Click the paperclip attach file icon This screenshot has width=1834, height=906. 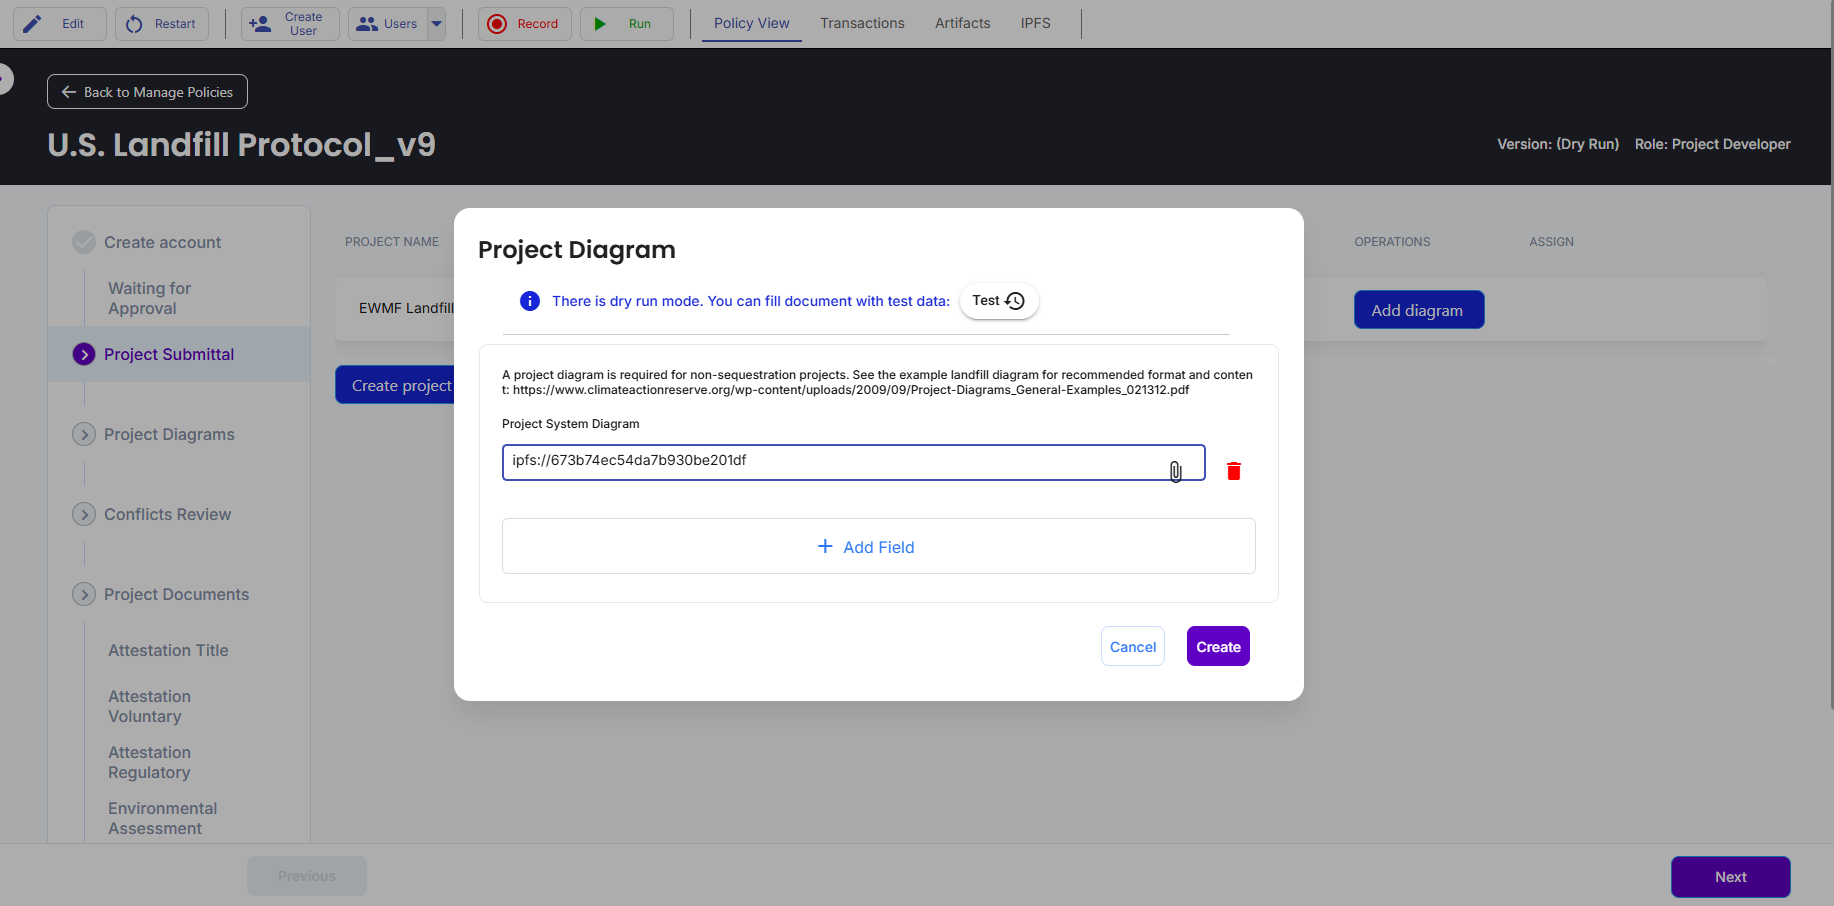1176,471
